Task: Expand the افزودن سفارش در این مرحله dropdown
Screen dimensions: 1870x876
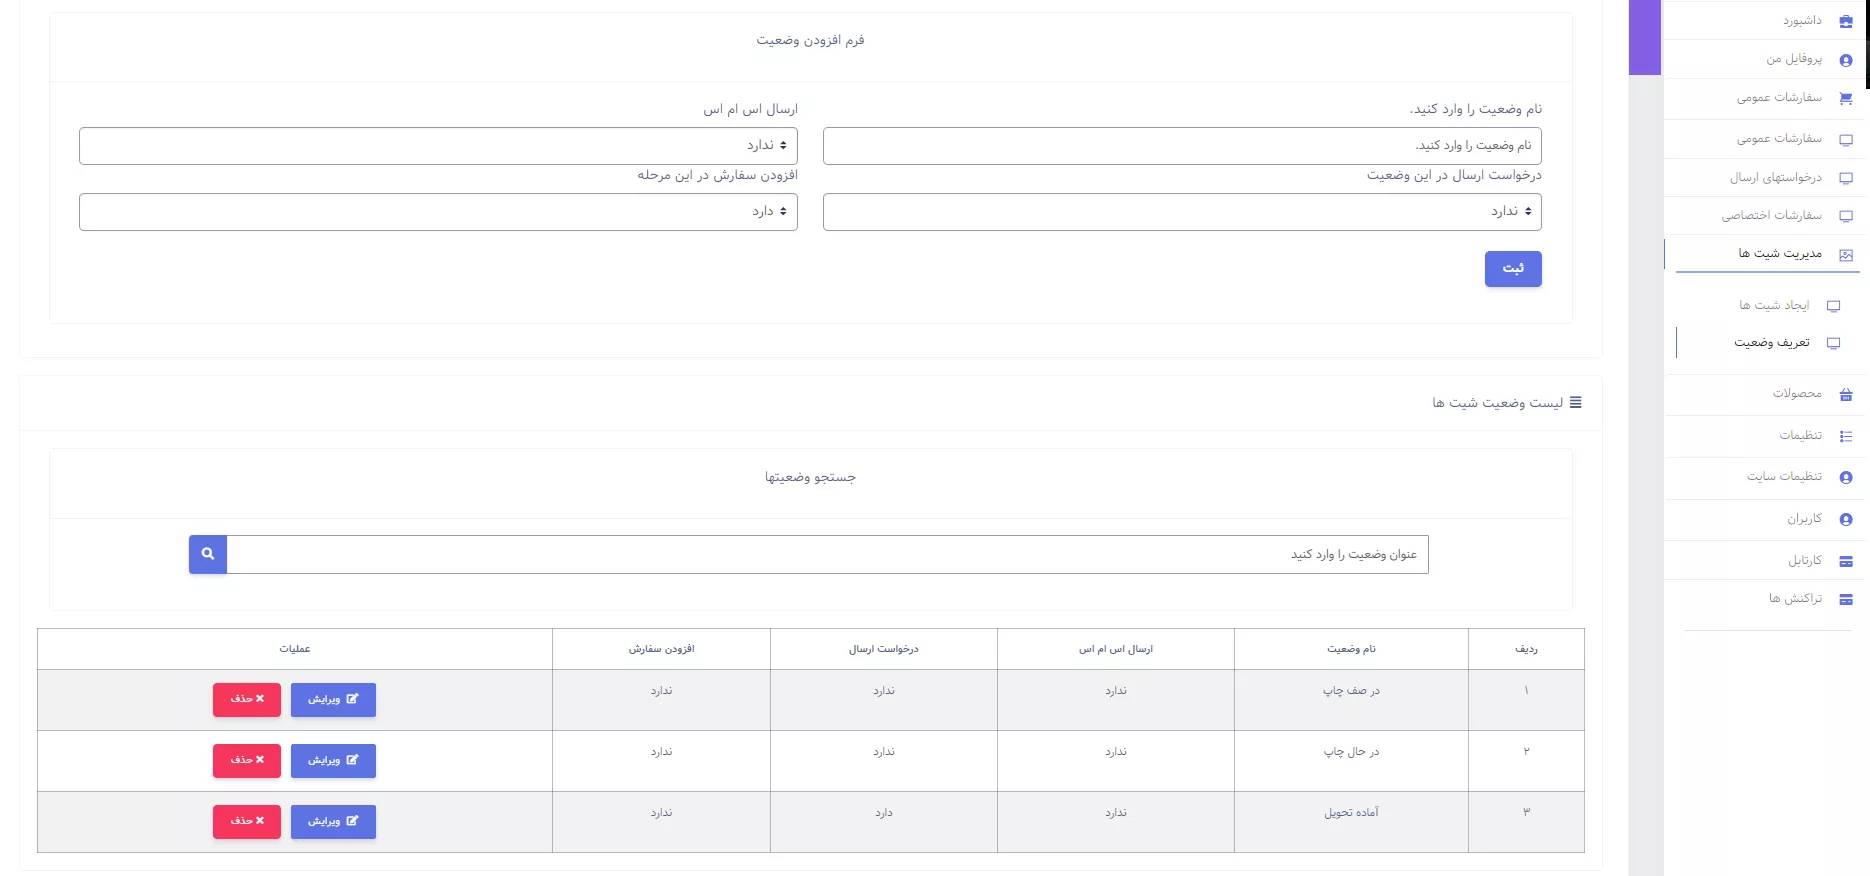Action: (438, 212)
